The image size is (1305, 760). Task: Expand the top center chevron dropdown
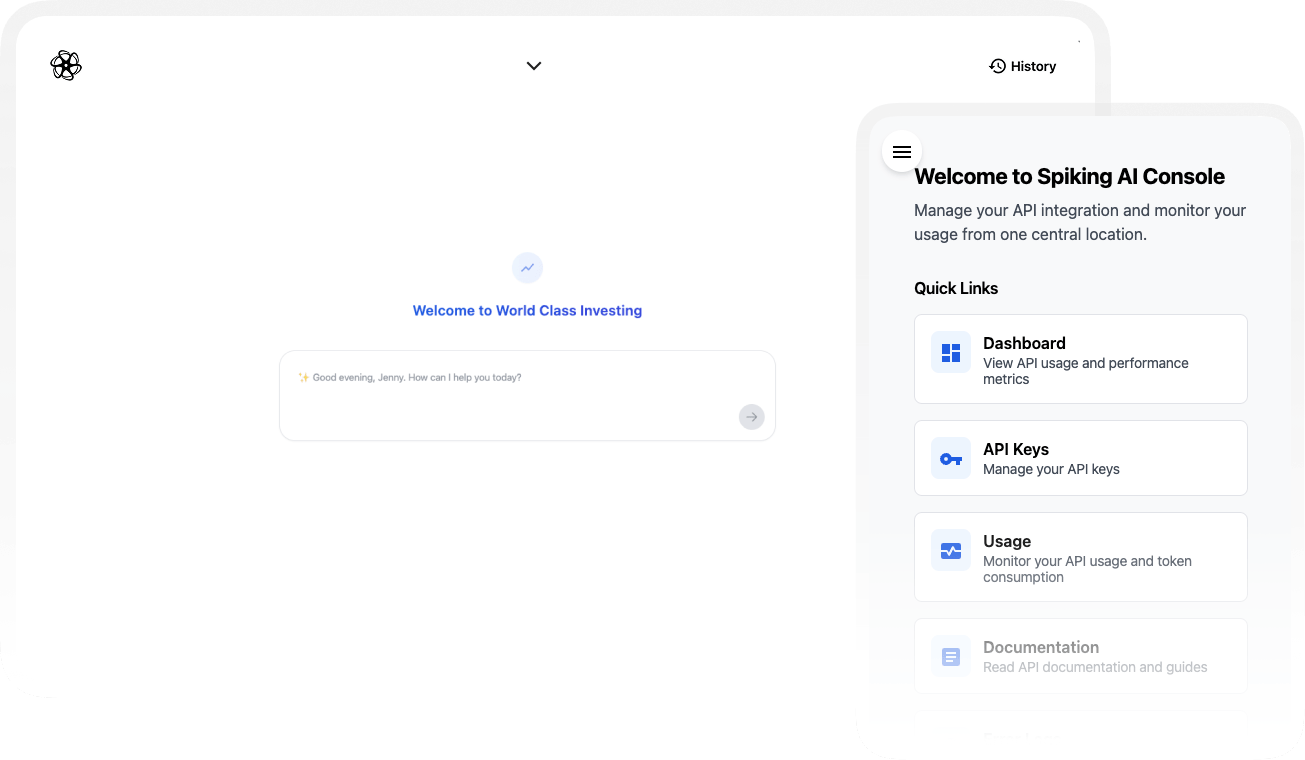[x=534, y=66]
